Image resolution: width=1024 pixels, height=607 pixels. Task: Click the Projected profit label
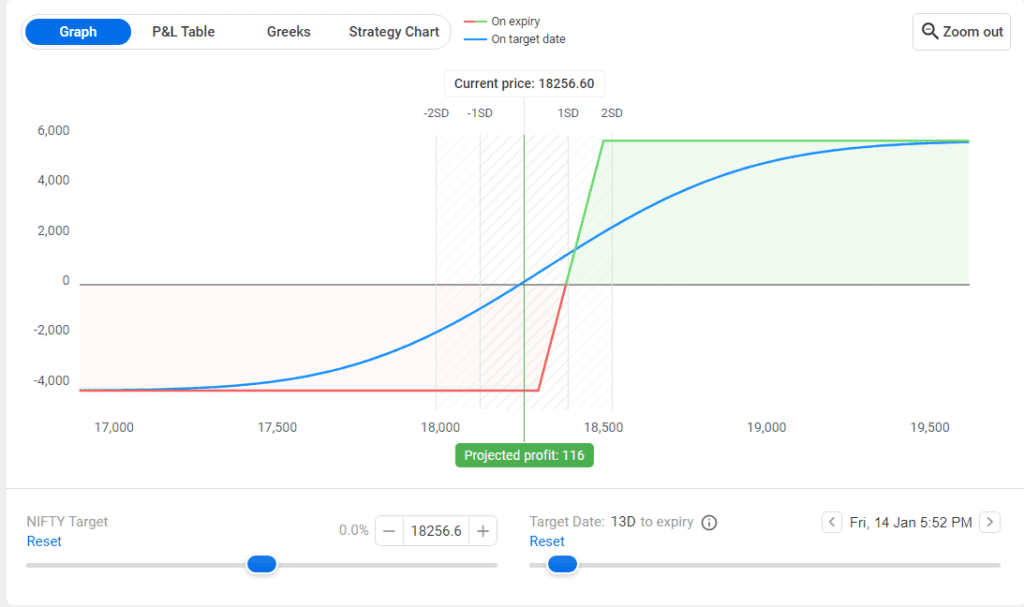(525, 456)
